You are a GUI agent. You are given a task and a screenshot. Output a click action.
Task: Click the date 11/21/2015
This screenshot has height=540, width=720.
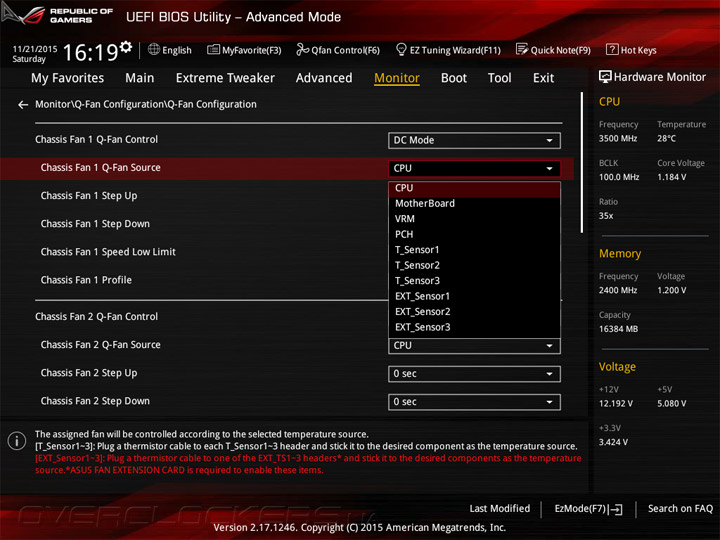coord(34,49)
